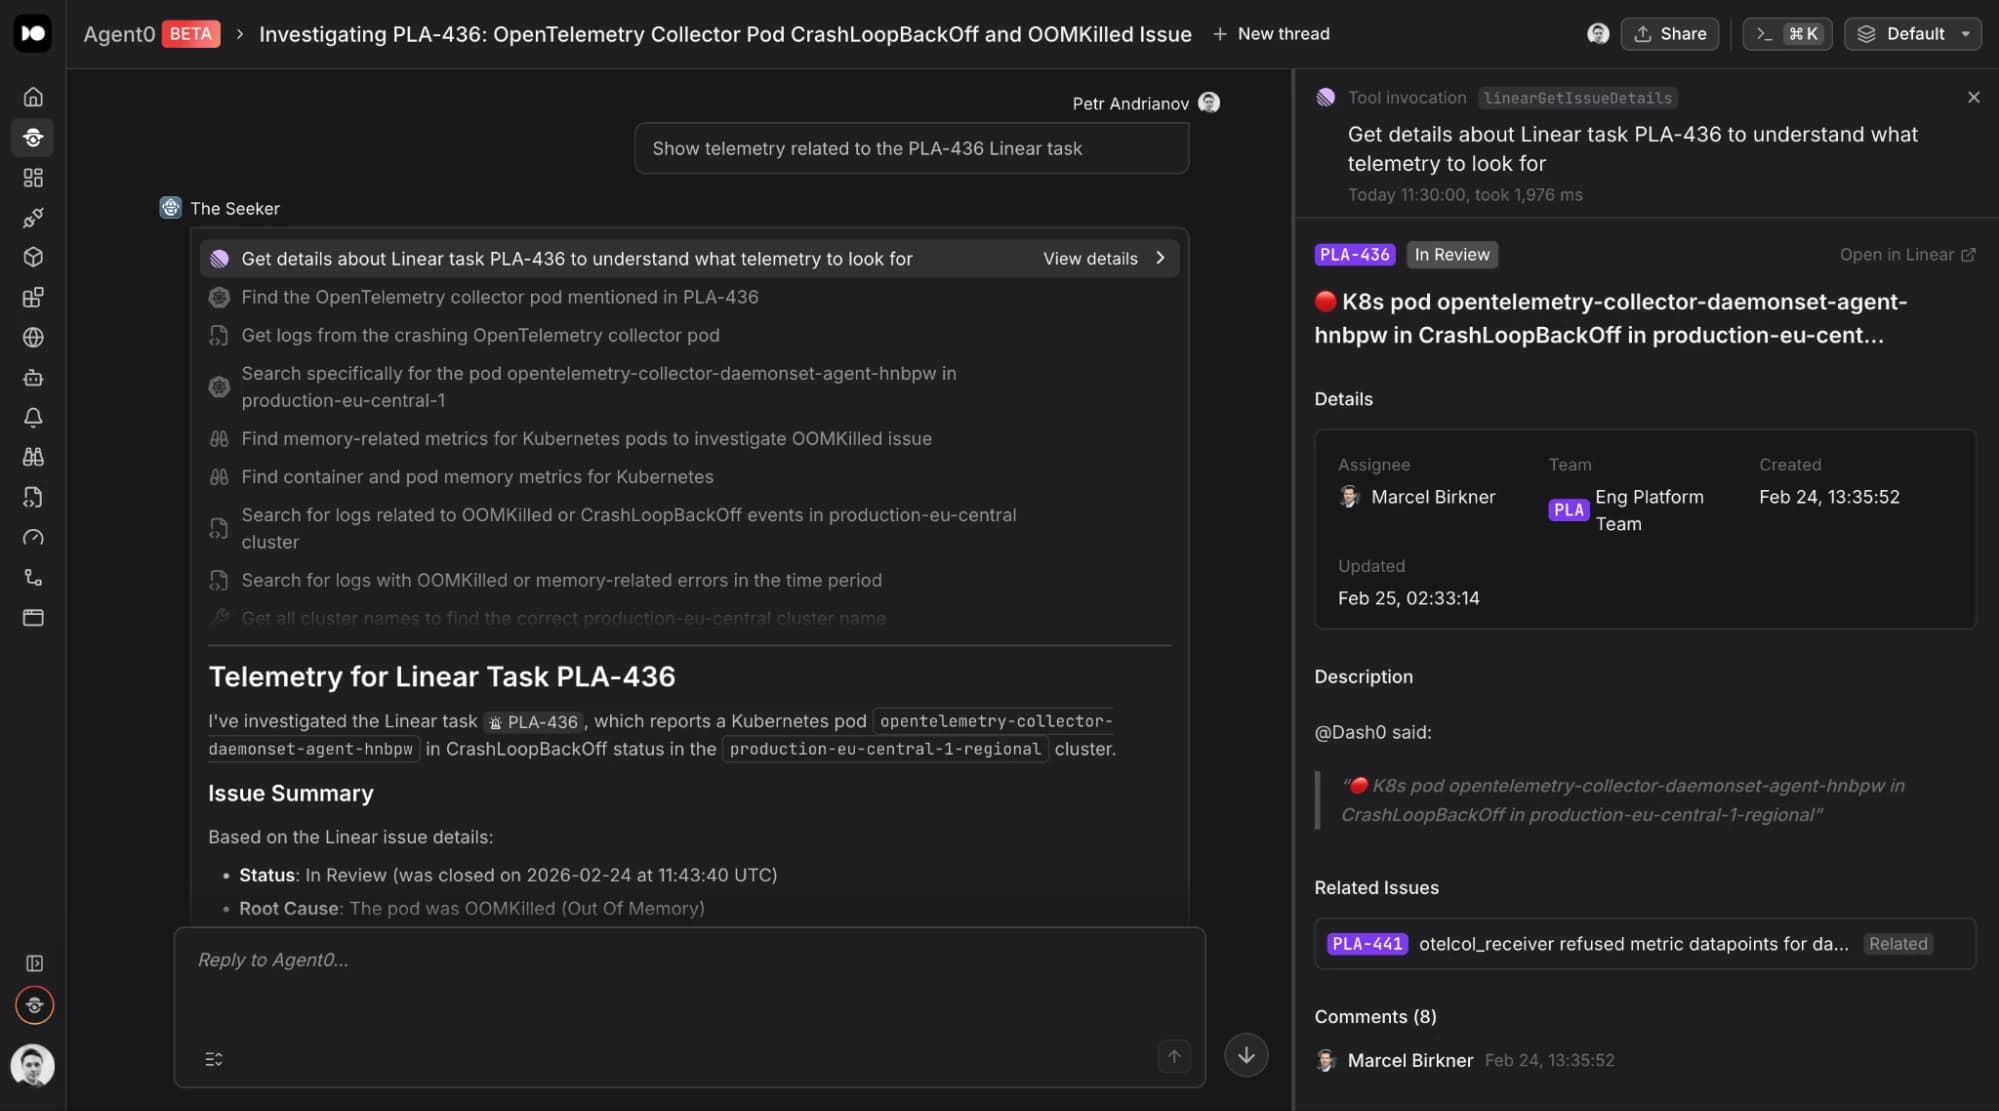Start a New thread
The image size is (1999, 1111).
point(1271,34)
